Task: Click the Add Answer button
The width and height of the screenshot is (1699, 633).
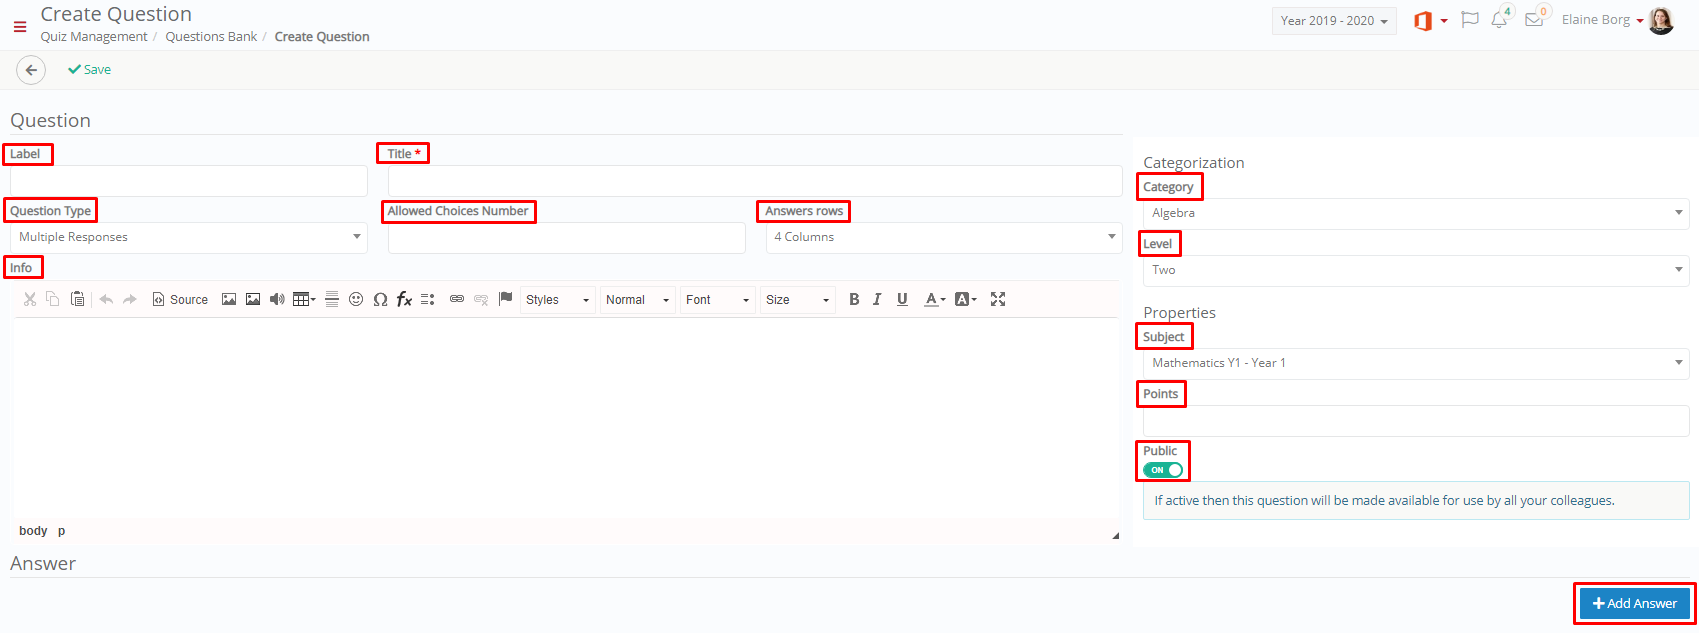Action: 1635,603
